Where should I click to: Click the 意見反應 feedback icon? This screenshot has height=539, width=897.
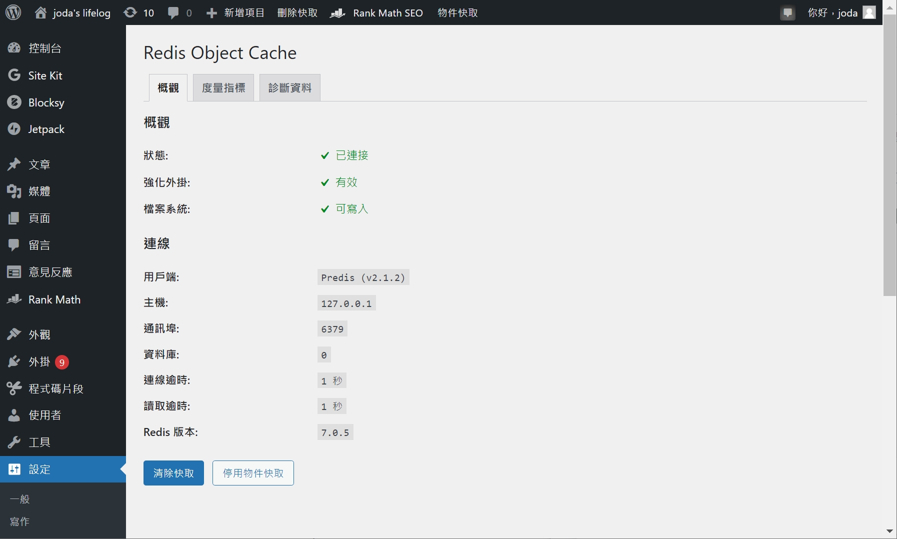tap(14, 272)
